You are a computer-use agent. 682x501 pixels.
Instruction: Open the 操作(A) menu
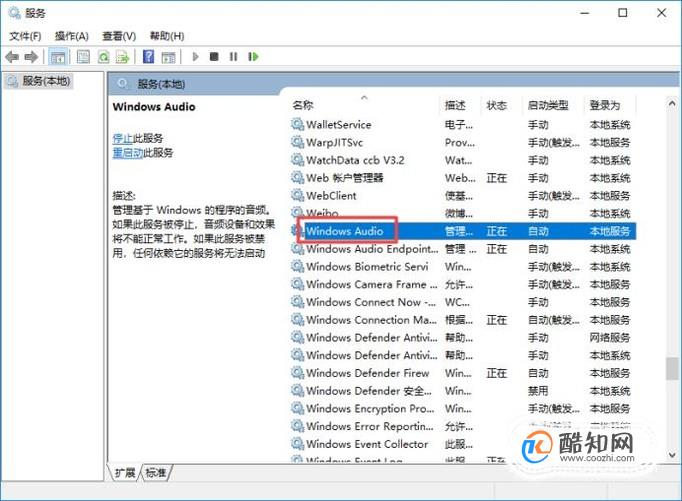click(72, 36)
